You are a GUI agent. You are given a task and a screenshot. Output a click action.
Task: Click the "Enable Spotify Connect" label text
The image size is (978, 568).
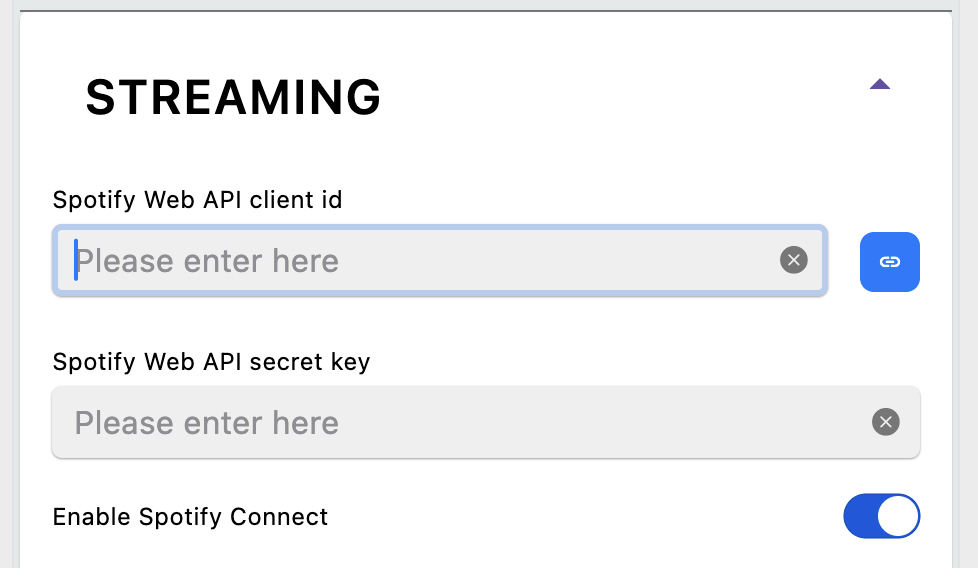(x=190, y=517)
